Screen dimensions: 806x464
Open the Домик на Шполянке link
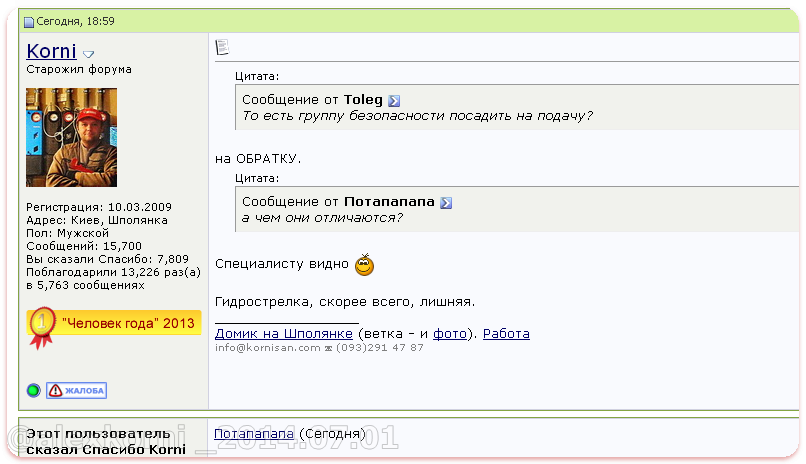pyautogui.click(x=284, y=334)
